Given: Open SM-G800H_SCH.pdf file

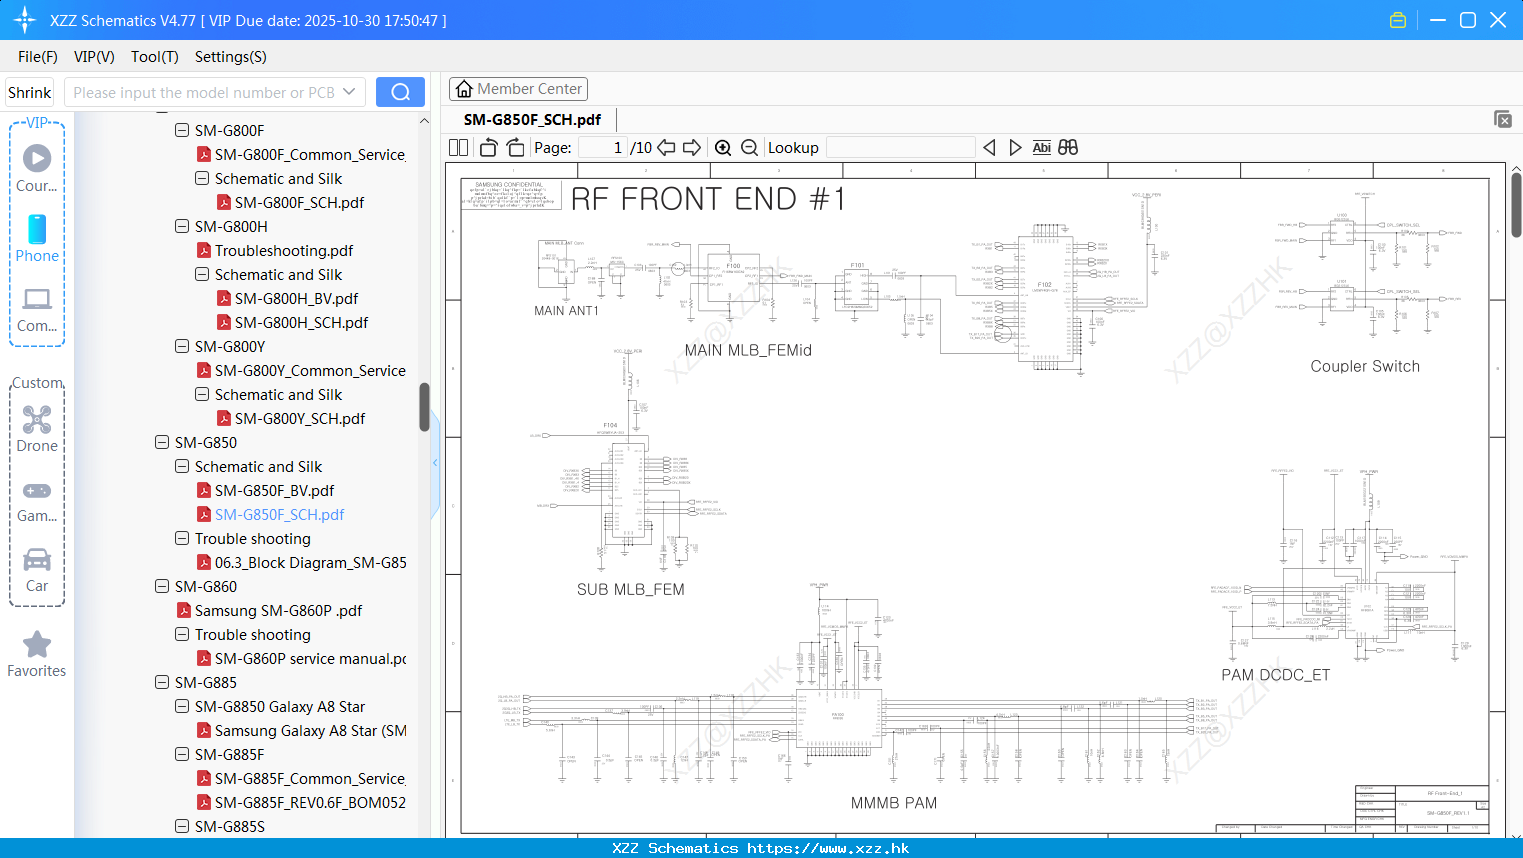Looking at the screenshot, I should [x=301, y=322].
